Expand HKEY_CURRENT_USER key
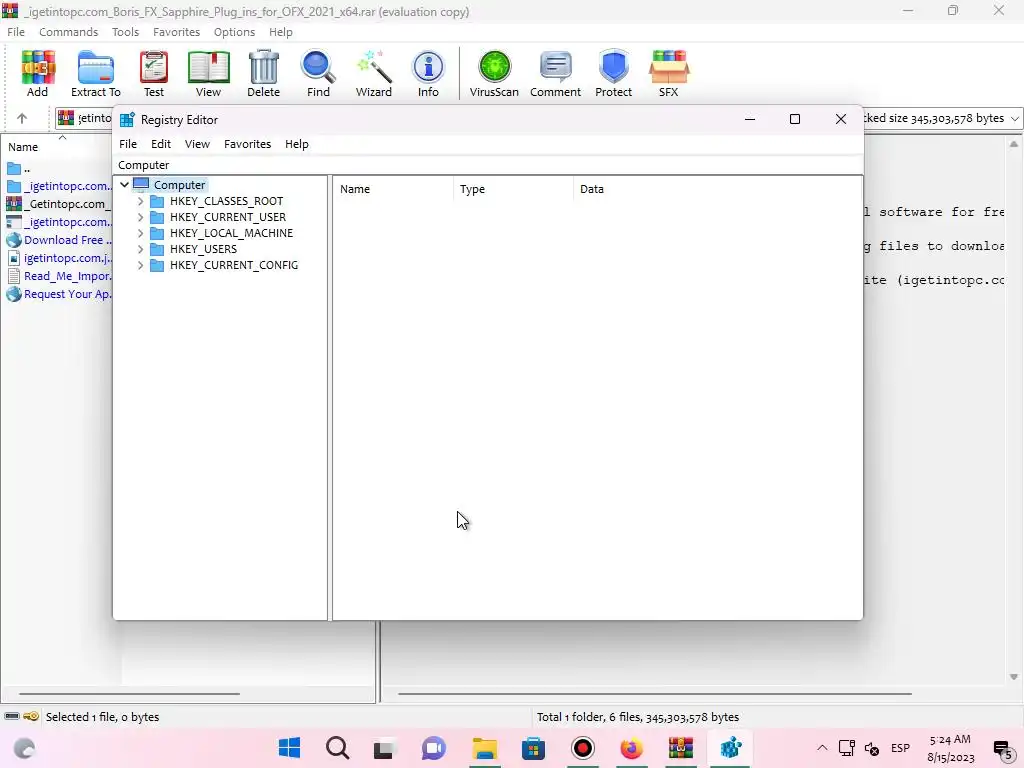 pos(140,217)
